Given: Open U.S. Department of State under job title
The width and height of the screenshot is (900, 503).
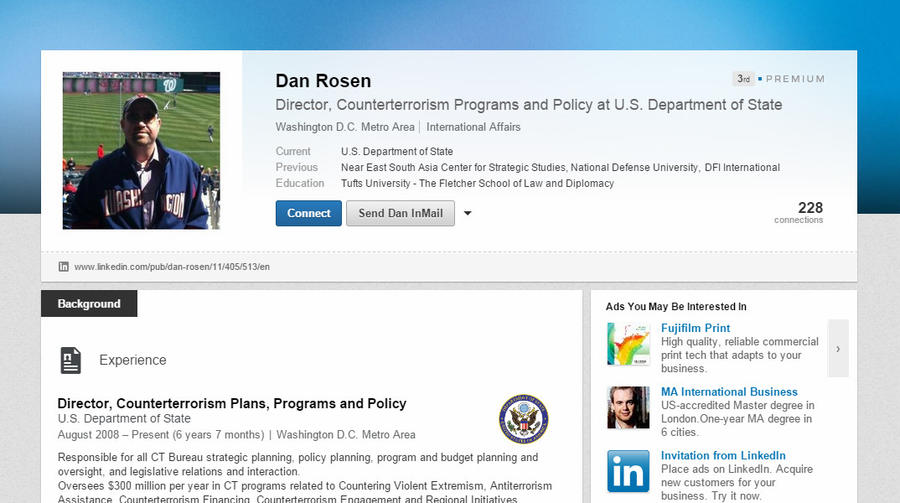Looking at the screenshot, I should [124, 419].
